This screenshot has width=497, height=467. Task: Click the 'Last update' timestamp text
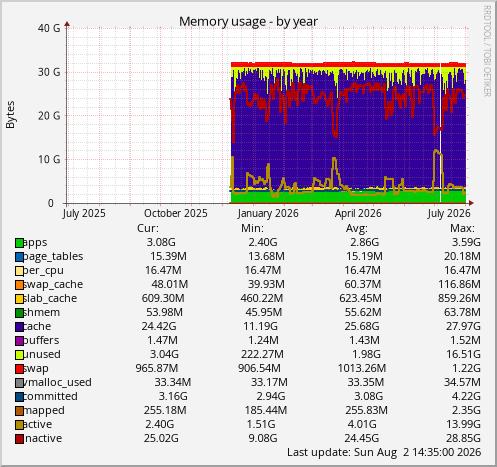pos(384,452)
